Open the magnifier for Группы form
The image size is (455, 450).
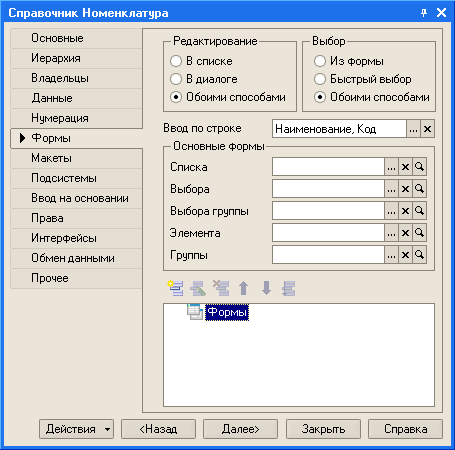point(419,255)
